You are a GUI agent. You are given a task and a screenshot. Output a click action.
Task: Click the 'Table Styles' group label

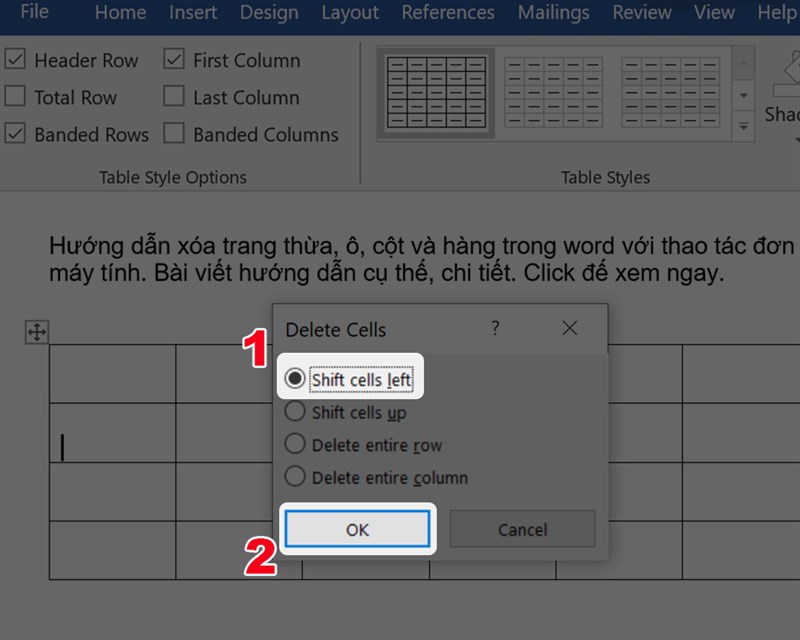point(605,177)
